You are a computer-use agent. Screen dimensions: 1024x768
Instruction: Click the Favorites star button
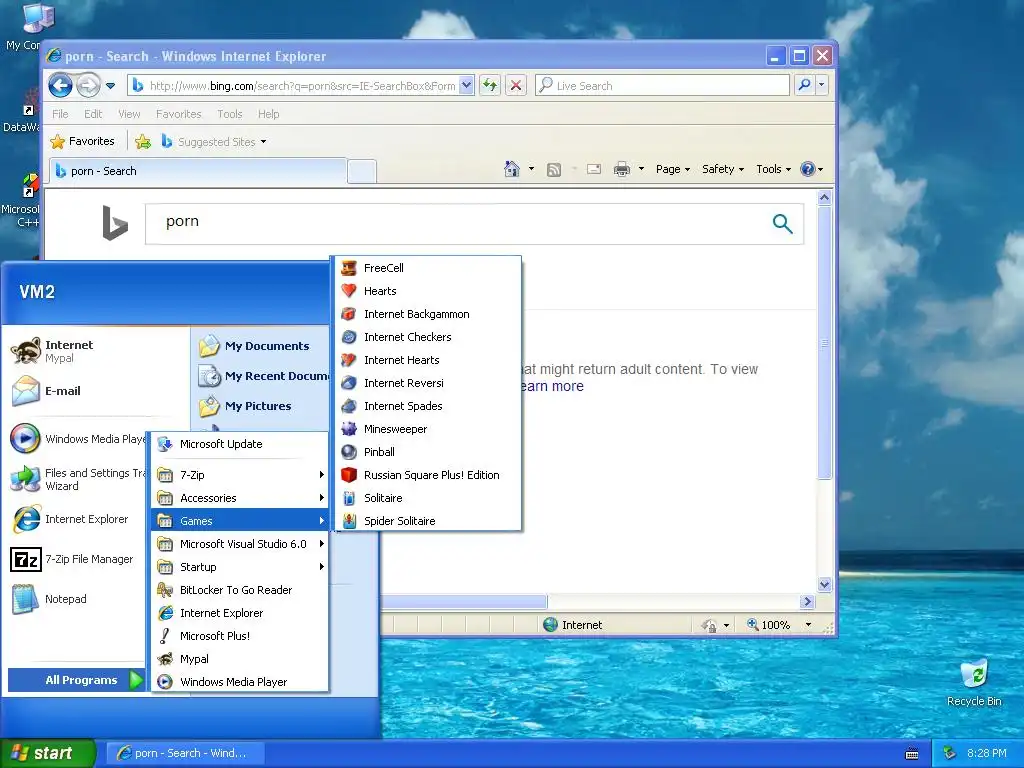click(83, 142)
